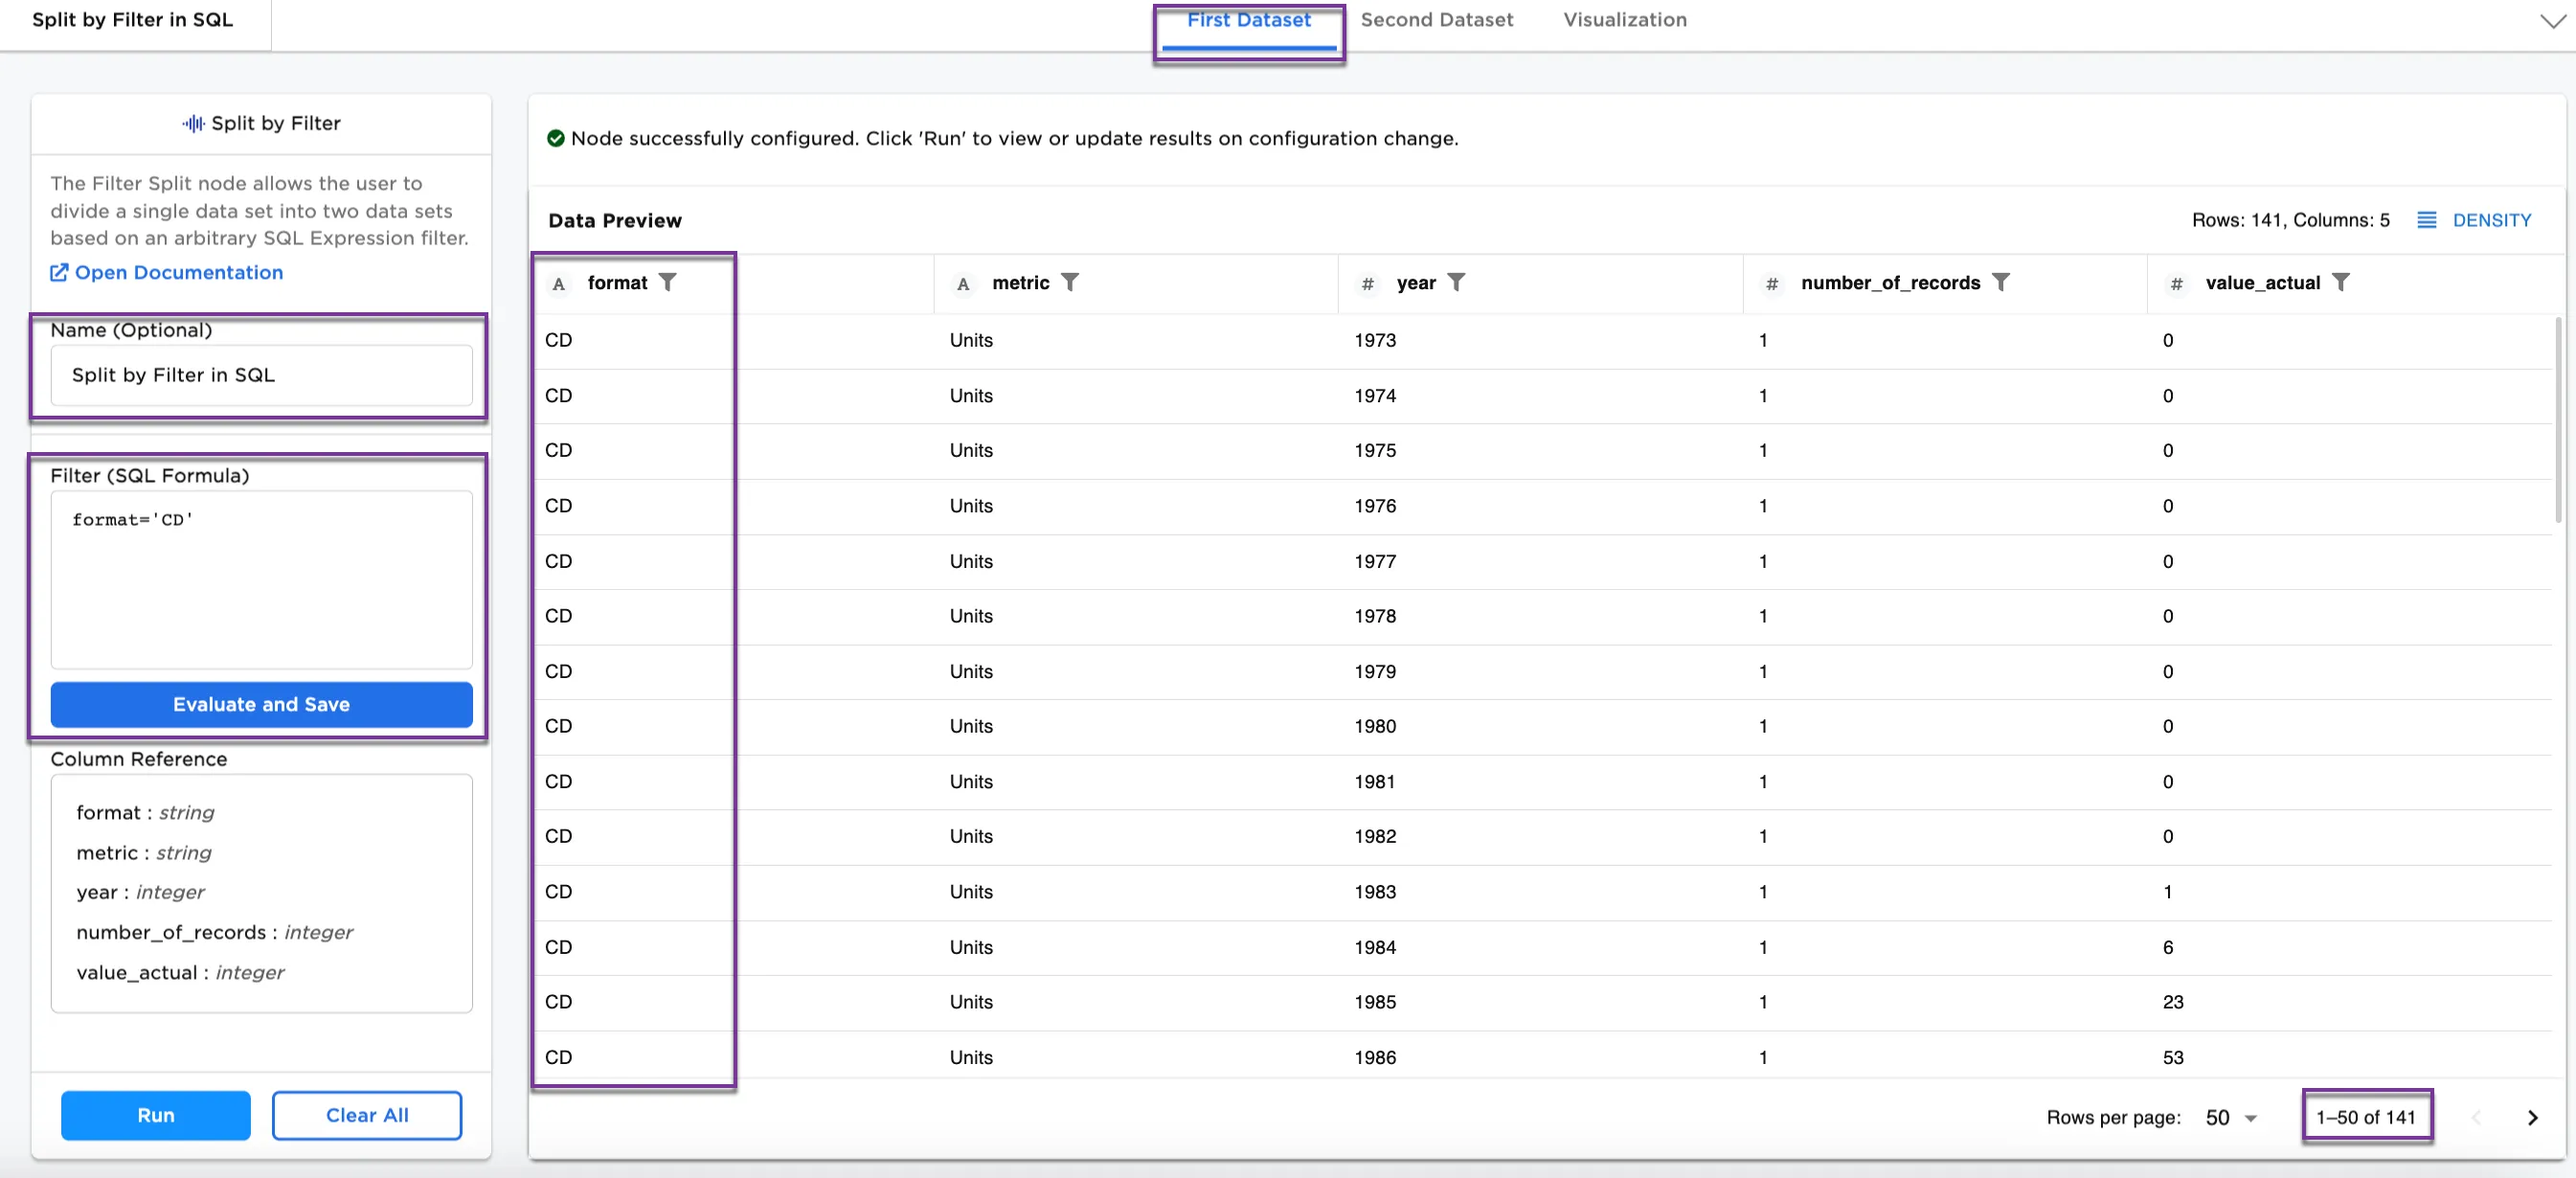Open the filter on the value_actual column
The height and width of the screenshot is (1178, 2576).
coord(2341,282)
